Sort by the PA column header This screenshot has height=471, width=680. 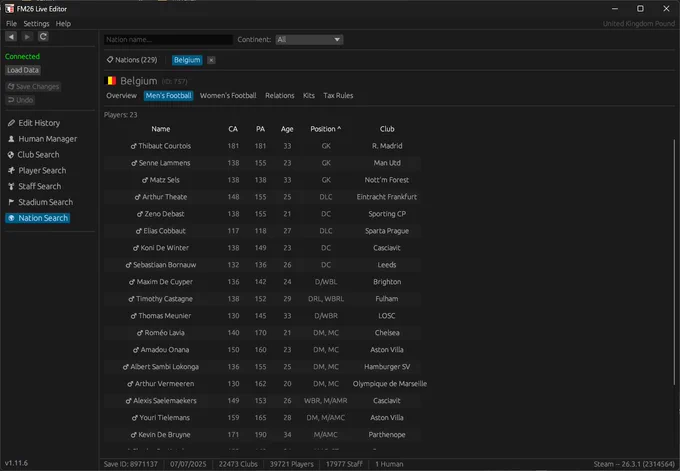260,129
